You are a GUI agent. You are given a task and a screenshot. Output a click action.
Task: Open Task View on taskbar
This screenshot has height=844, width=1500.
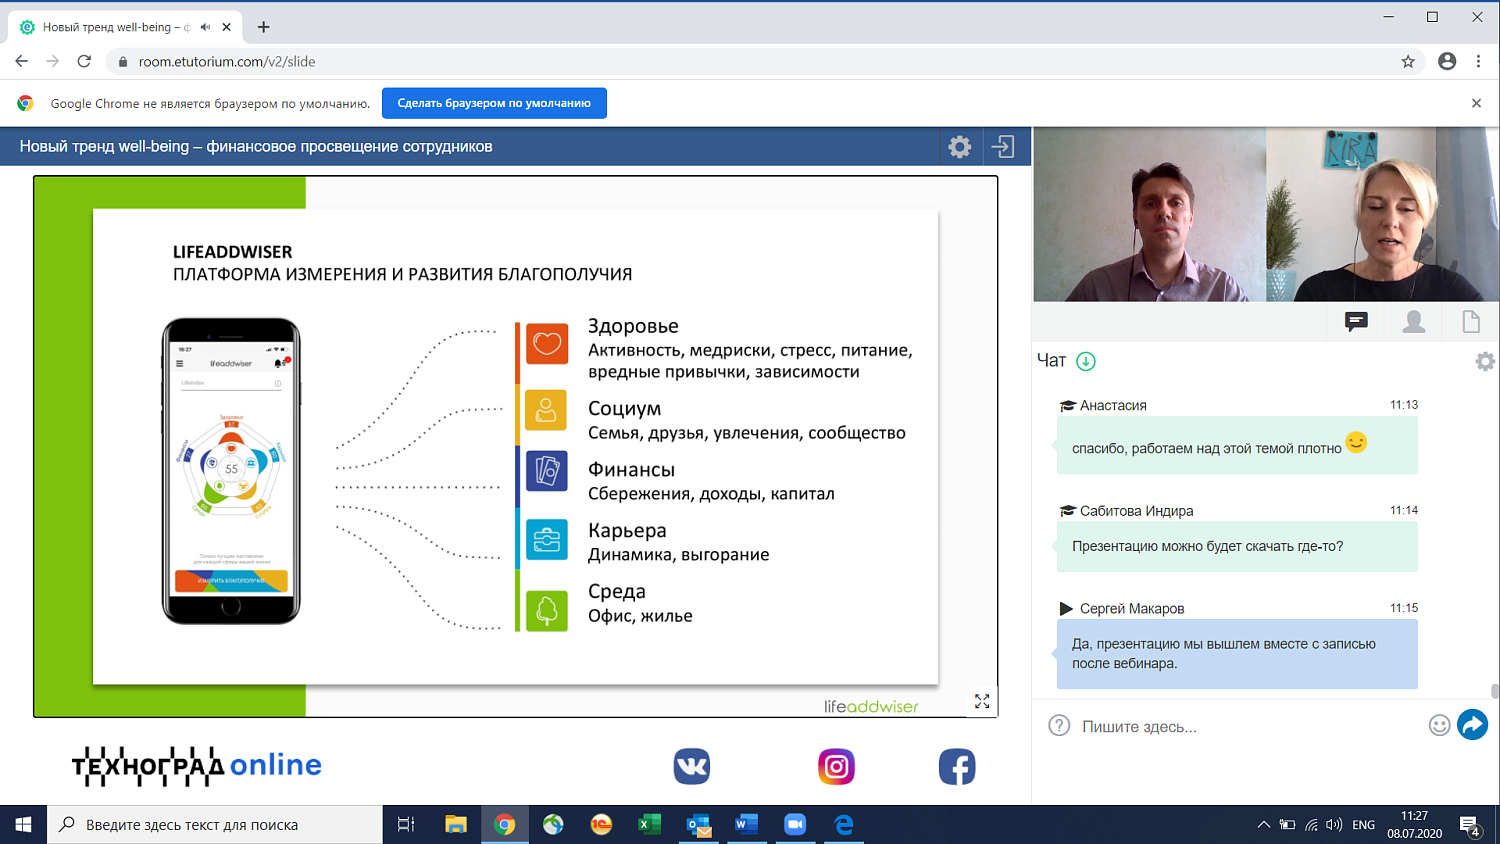click(406, 825)
